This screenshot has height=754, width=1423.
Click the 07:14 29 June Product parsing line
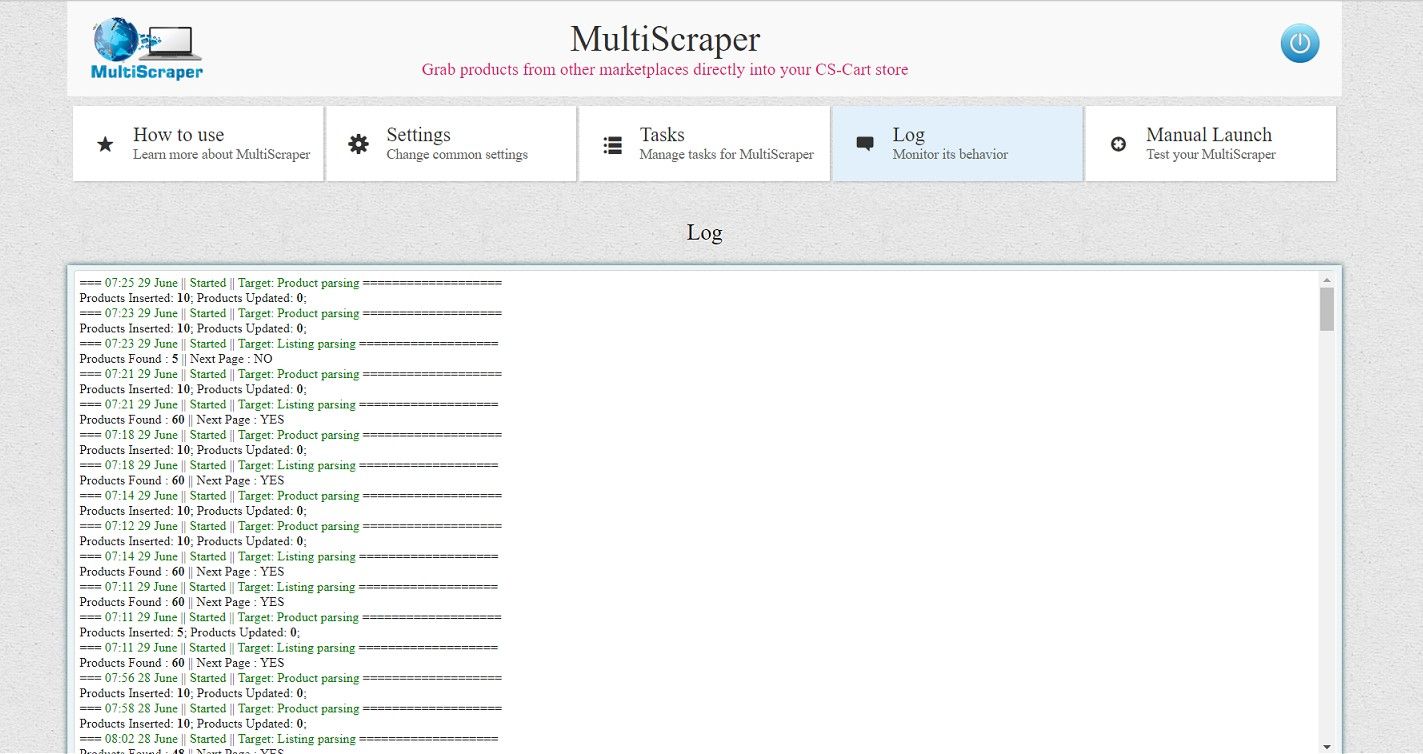pyautogui.click(x=291, y=496)
